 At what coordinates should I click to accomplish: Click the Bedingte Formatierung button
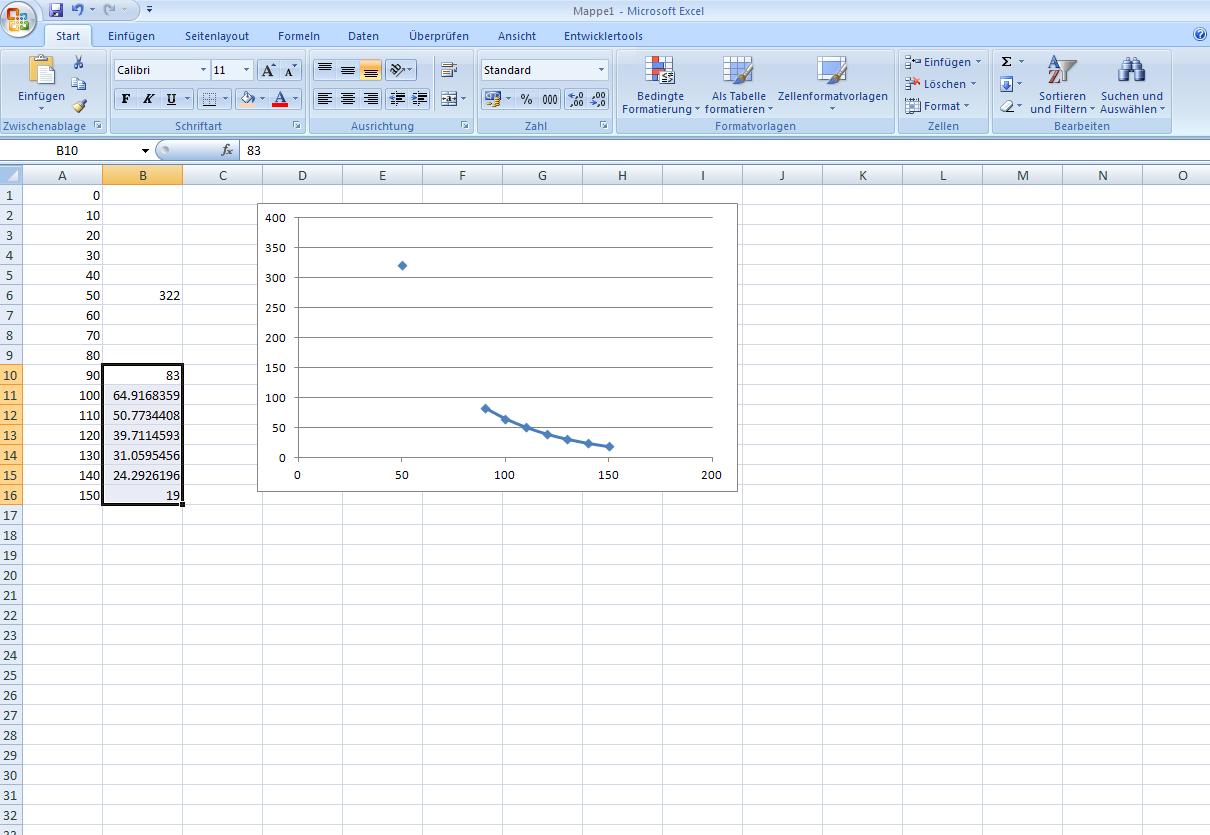pos(660,86)
